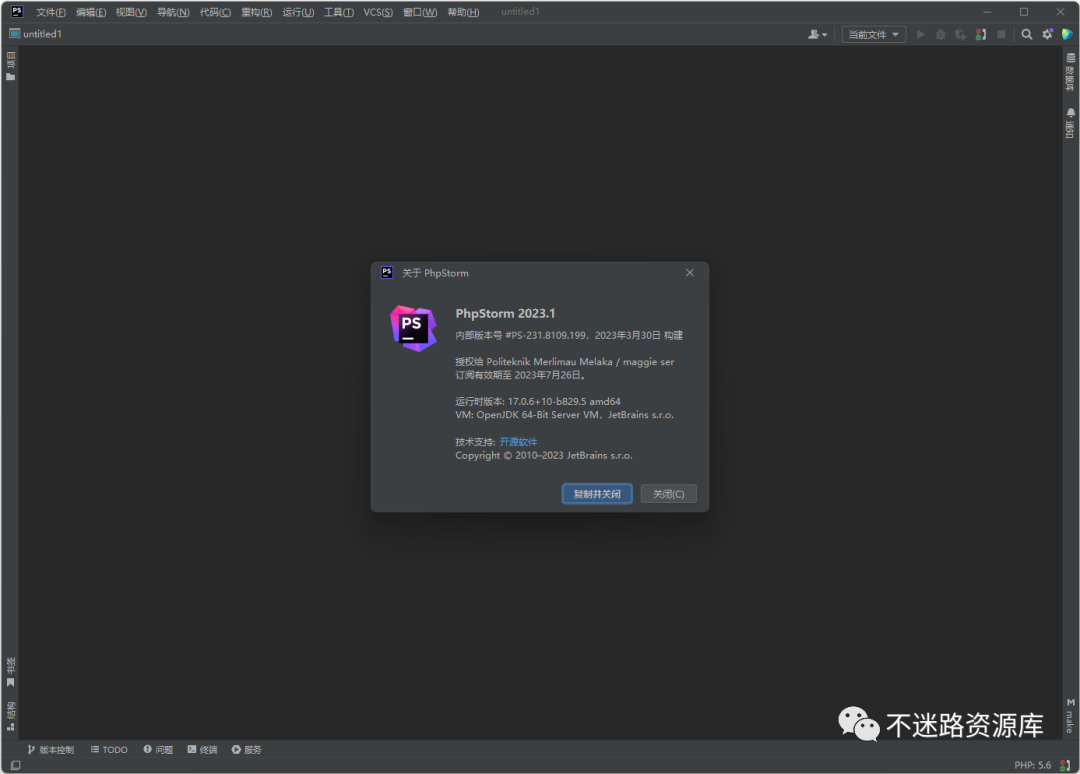
Task: Open the 书签 bookmarks tool window
Action: point(10,672)
